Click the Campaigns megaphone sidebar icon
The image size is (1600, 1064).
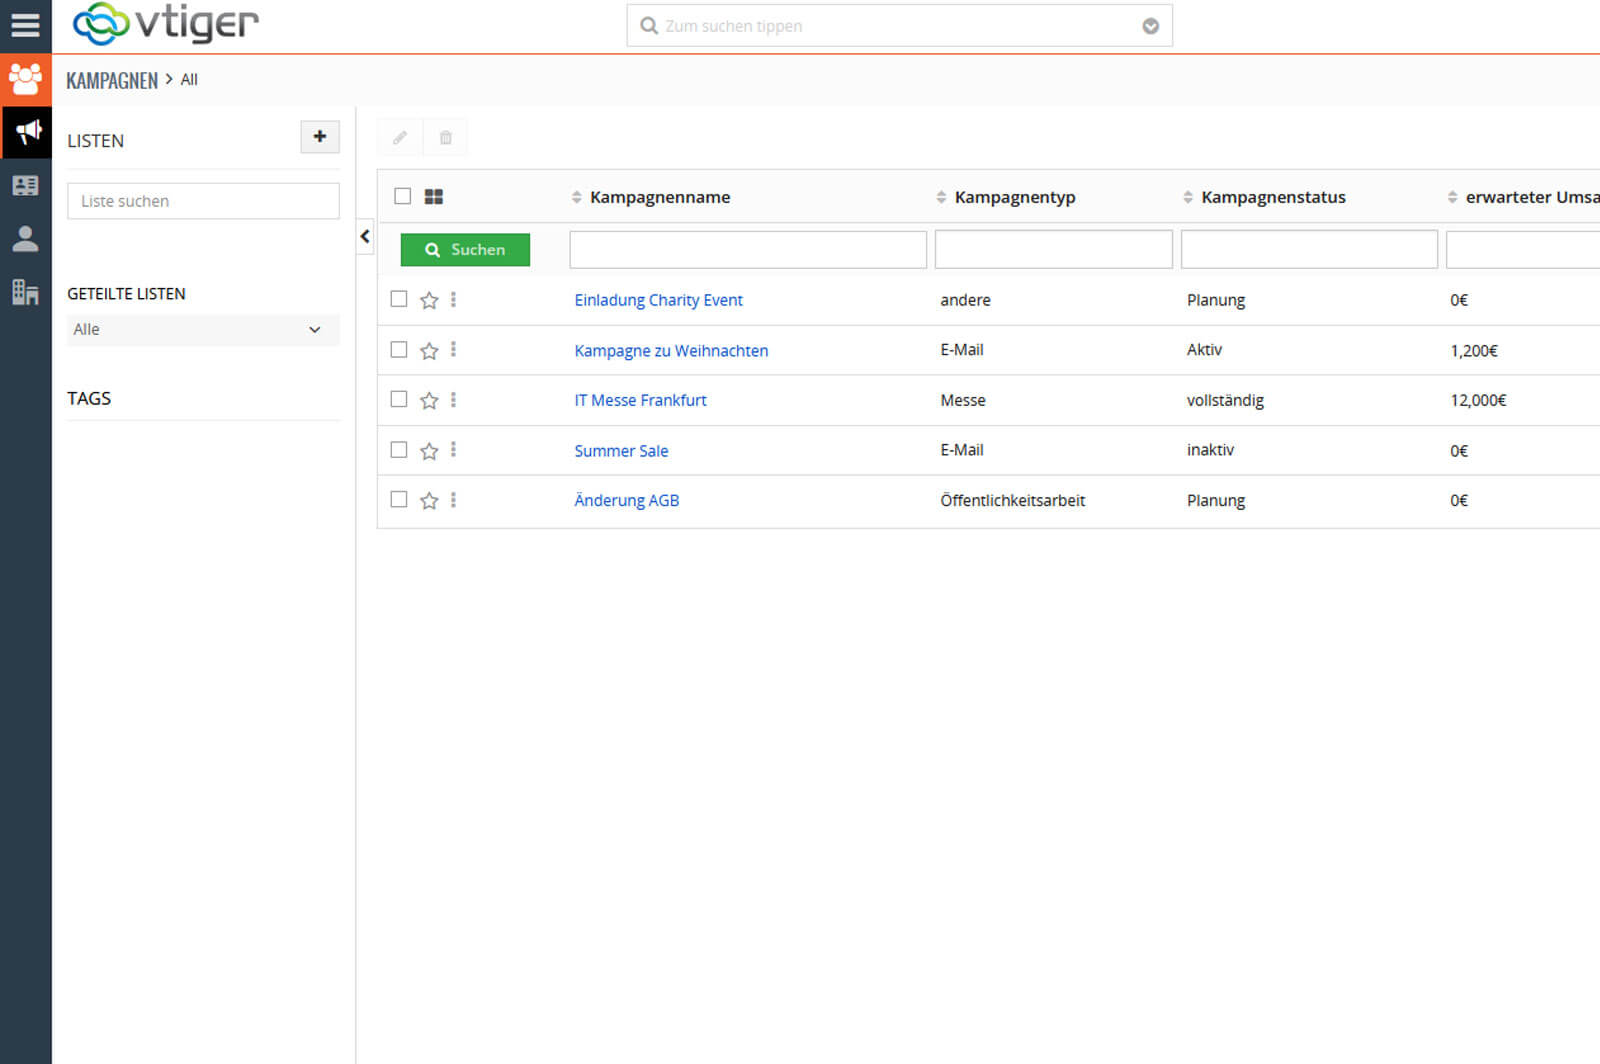(x=26, y=132)
